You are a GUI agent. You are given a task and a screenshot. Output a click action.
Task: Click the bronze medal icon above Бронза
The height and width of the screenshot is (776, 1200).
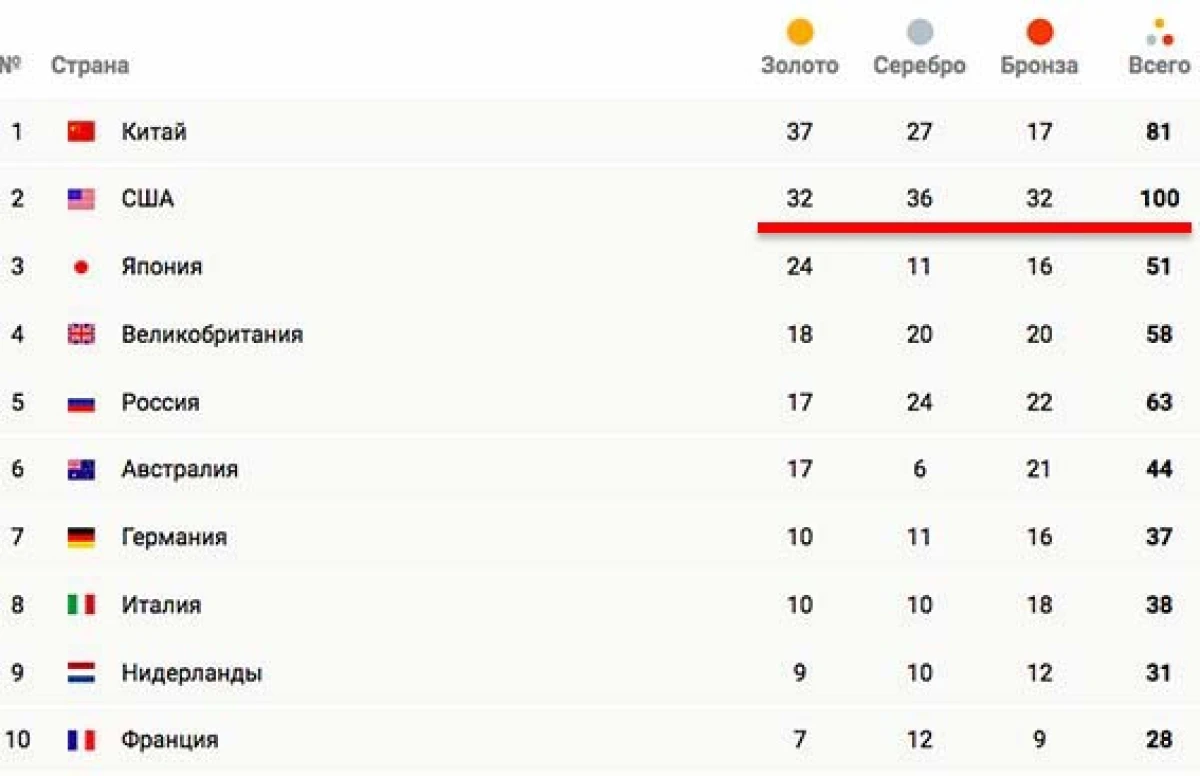[x=1040, y=32]
